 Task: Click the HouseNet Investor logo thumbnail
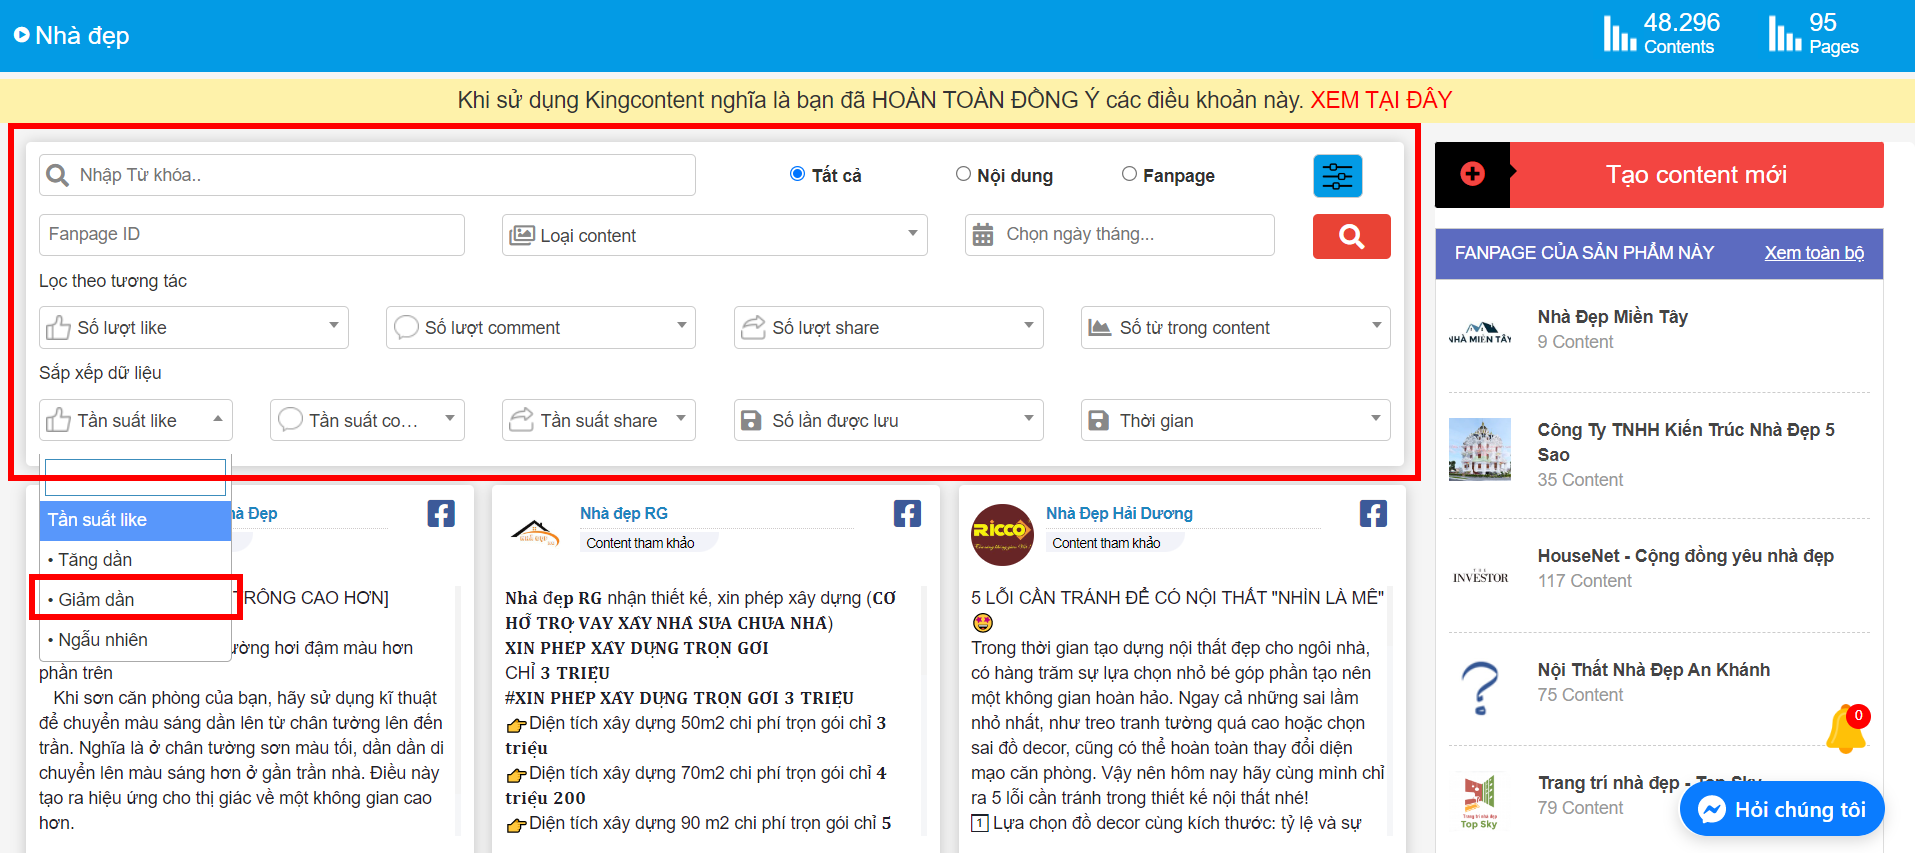pyautogui.click(x=1480, y=576)
